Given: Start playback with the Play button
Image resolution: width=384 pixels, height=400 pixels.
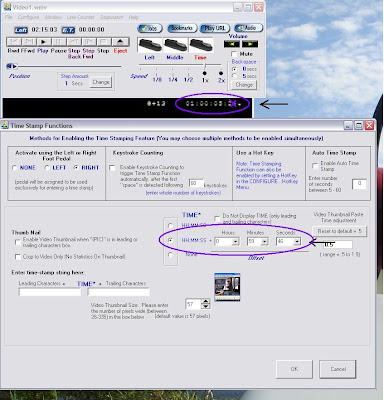Looking at the screenshot, I should (44, 42).
